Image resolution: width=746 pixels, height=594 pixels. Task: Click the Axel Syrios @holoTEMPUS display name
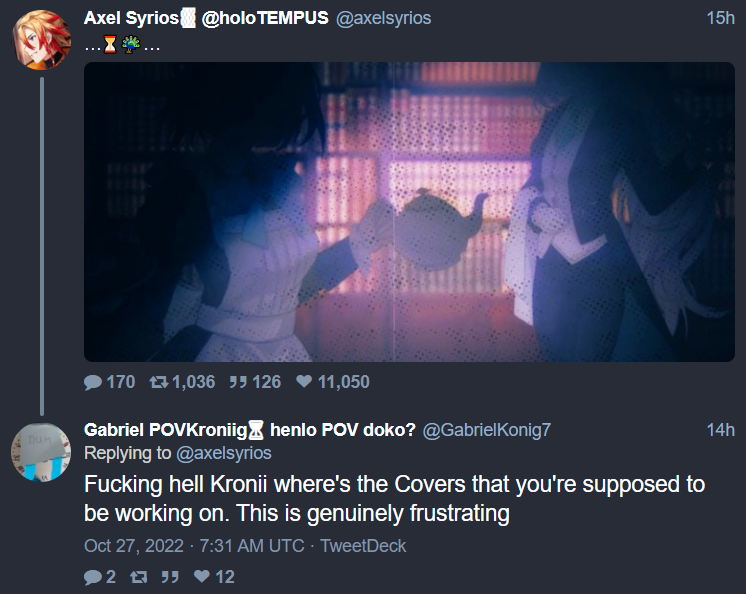206,18
